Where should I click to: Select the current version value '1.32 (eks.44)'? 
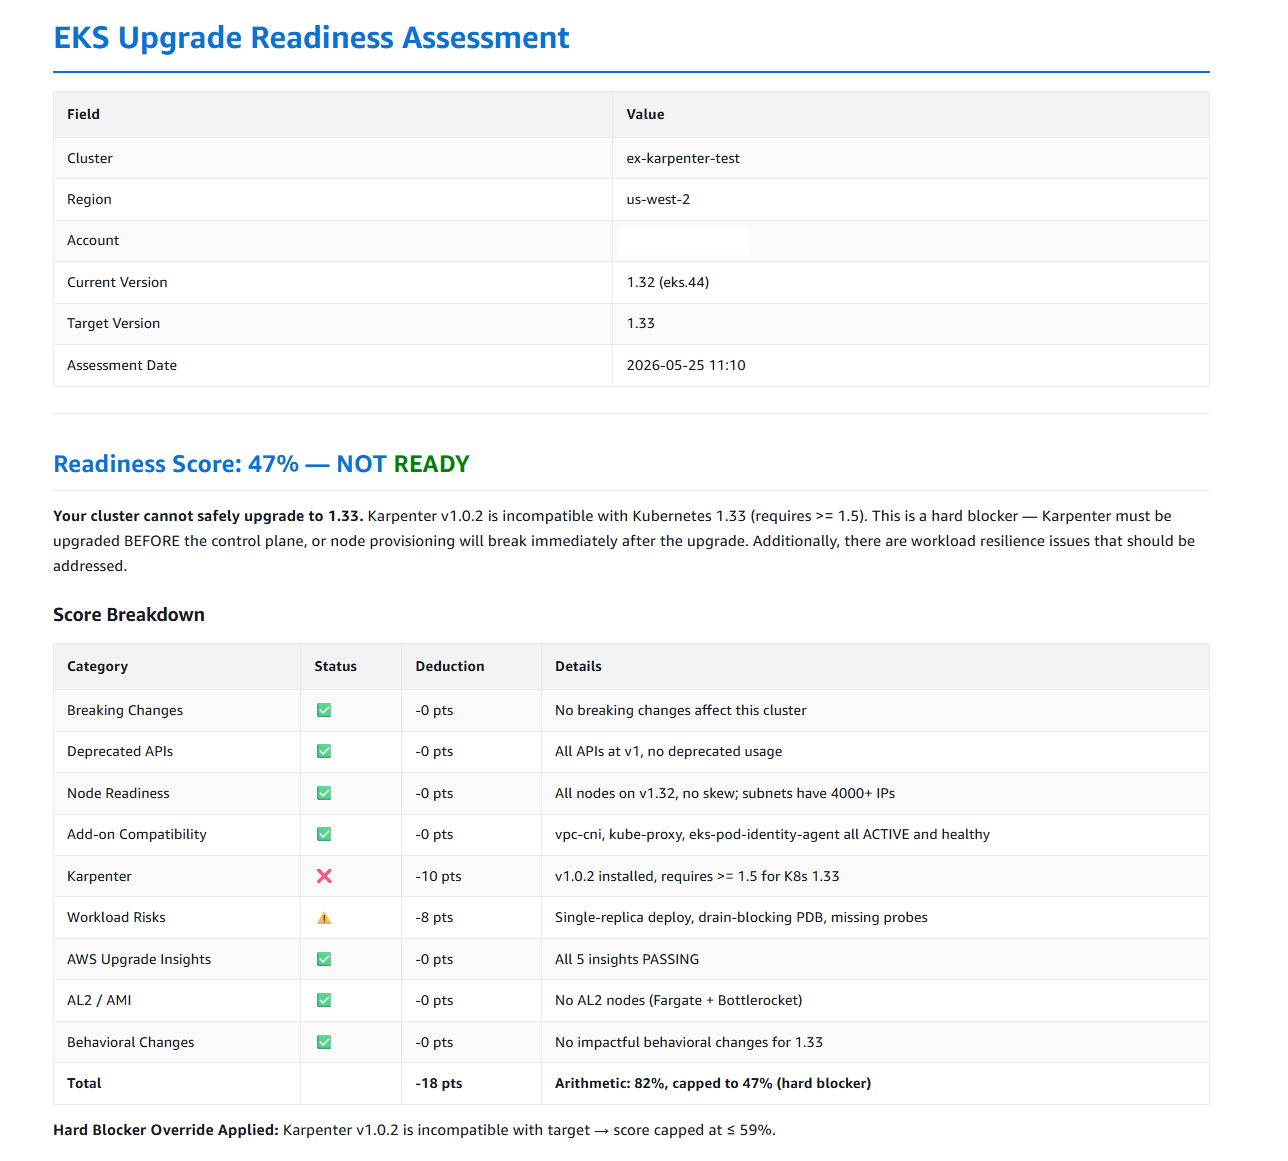[668, 282]
